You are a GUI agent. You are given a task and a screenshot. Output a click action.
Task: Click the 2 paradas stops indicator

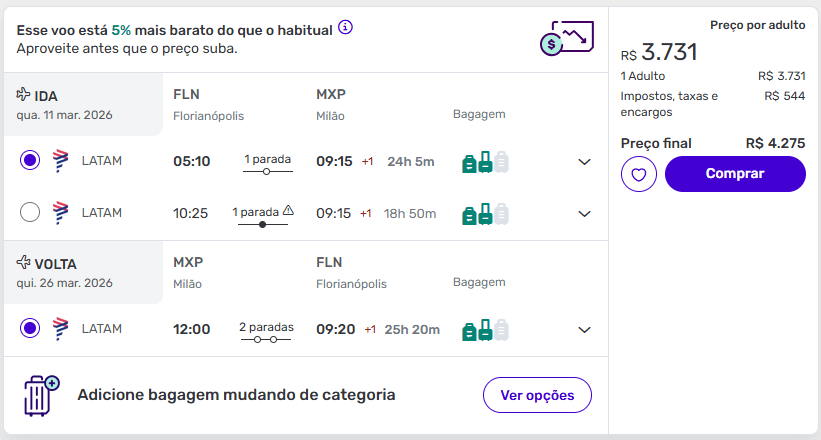coord(266,333)
